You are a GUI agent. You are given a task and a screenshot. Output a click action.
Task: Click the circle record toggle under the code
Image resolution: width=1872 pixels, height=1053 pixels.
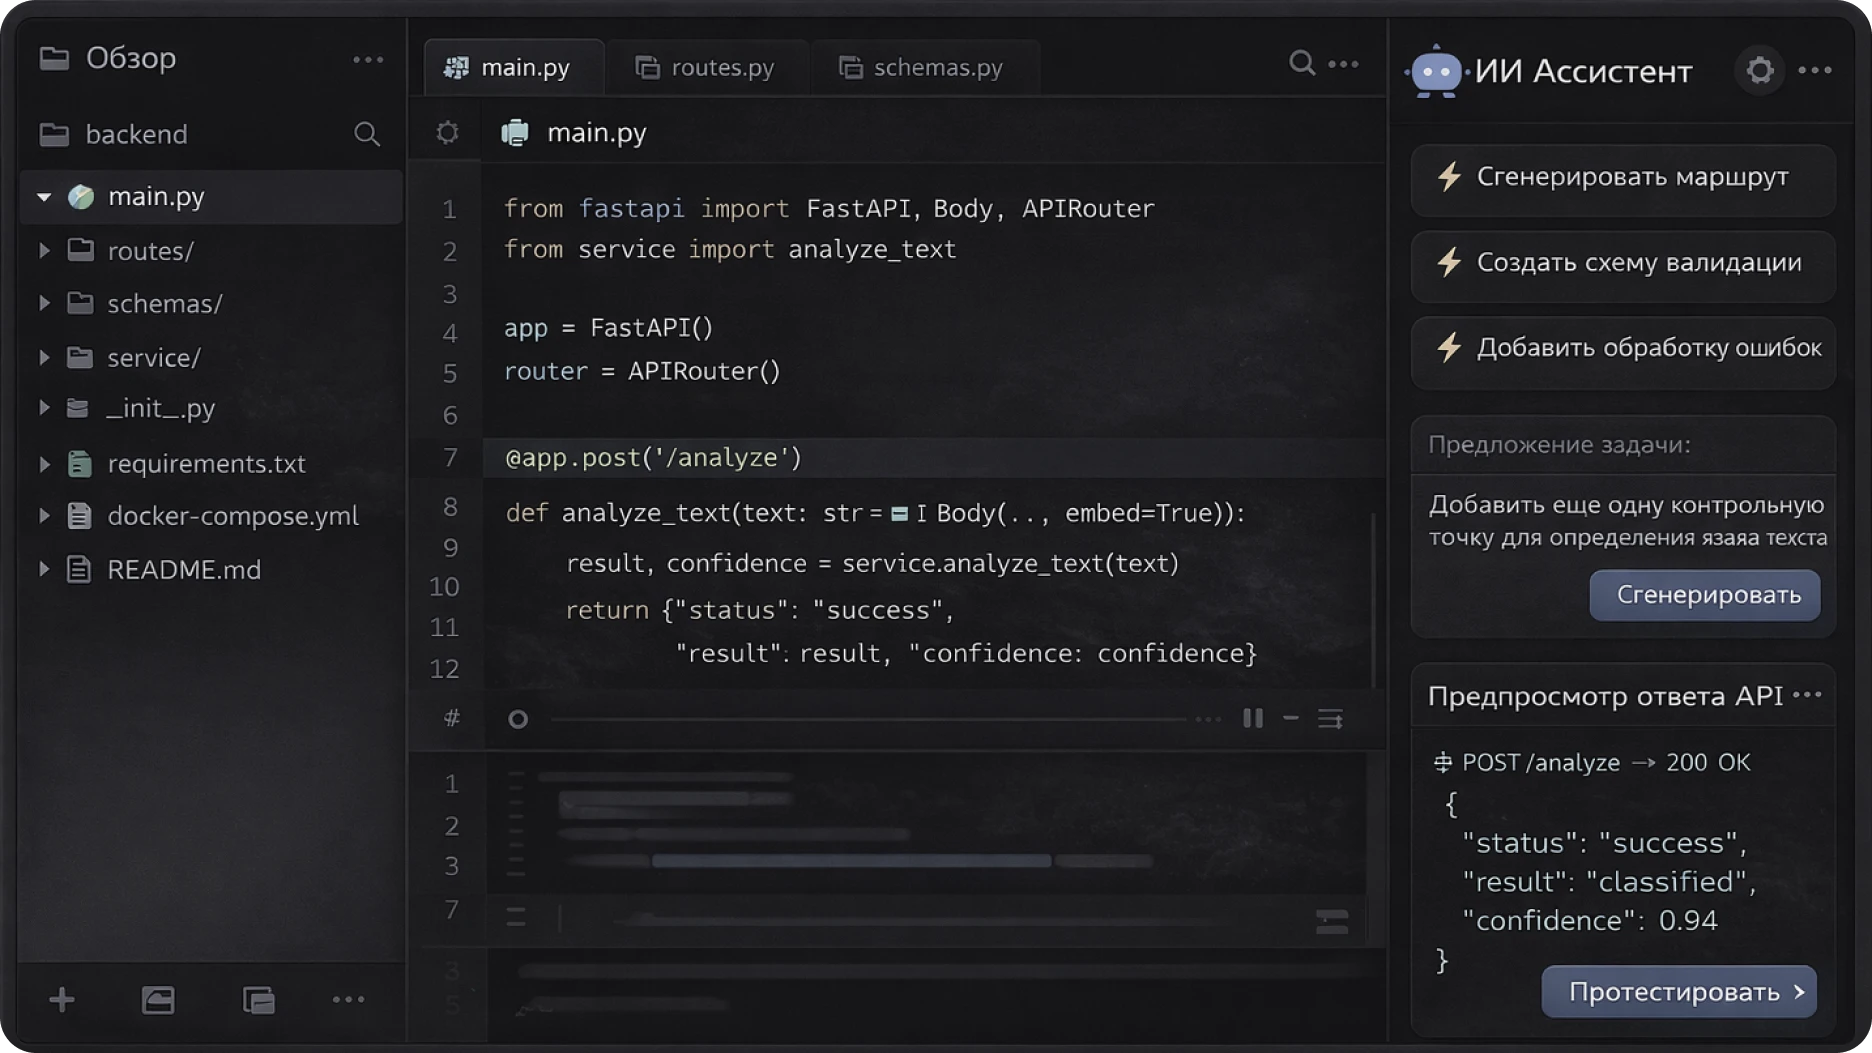[x=517, y=719]
